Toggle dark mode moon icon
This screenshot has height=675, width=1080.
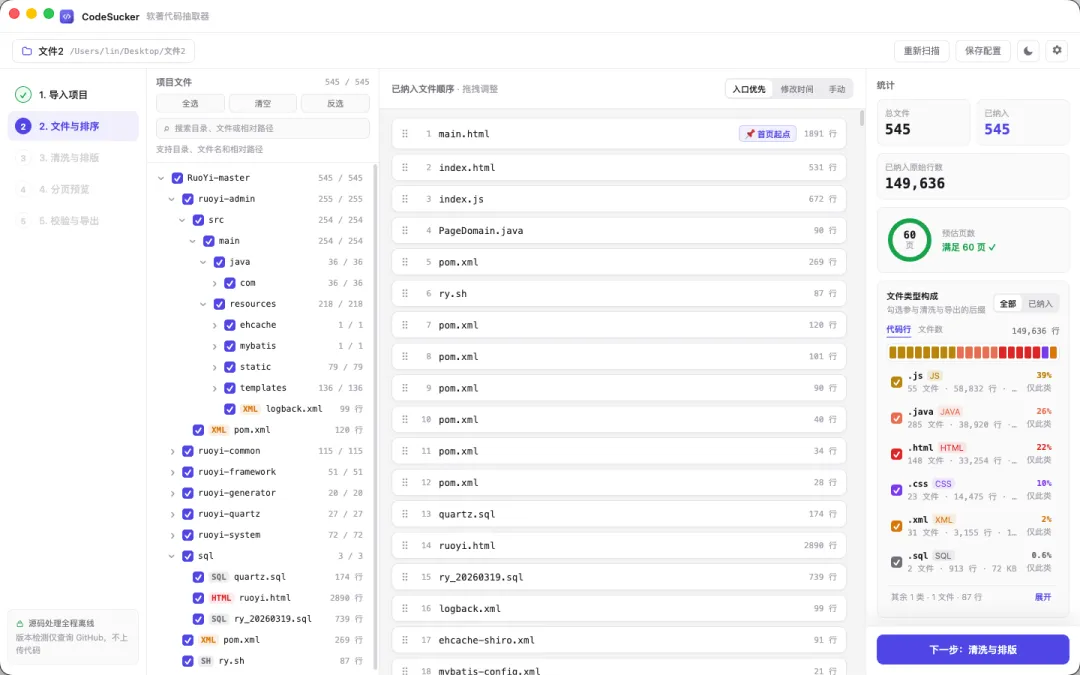[x=1028, y=51]
